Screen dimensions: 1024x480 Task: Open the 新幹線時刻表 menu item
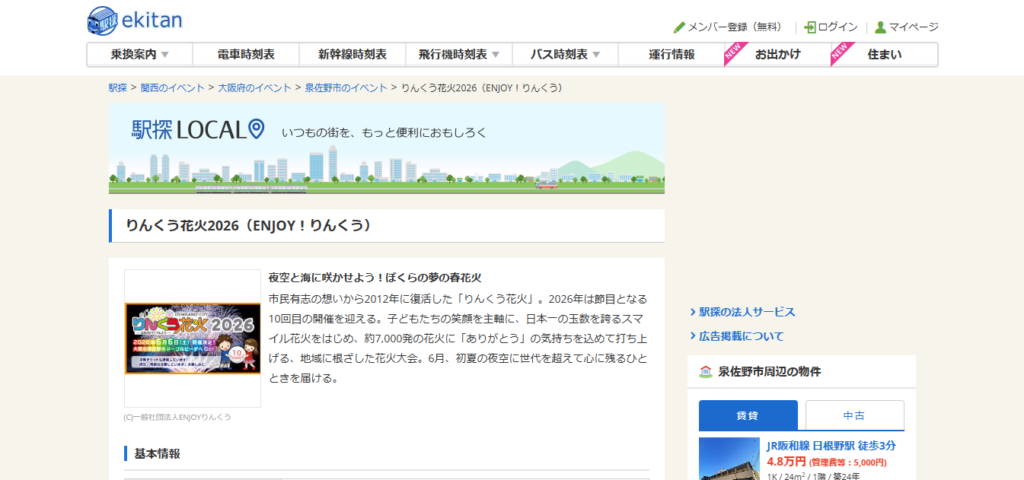352,55
